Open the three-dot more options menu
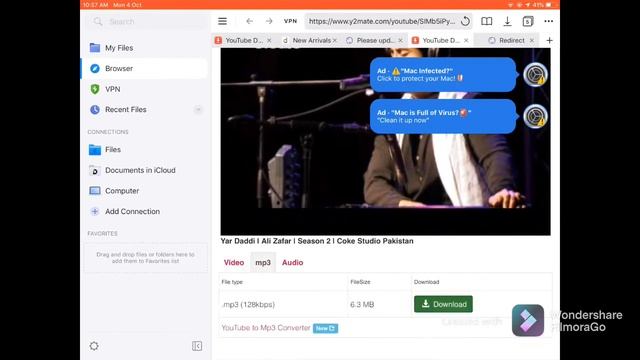 549,21
